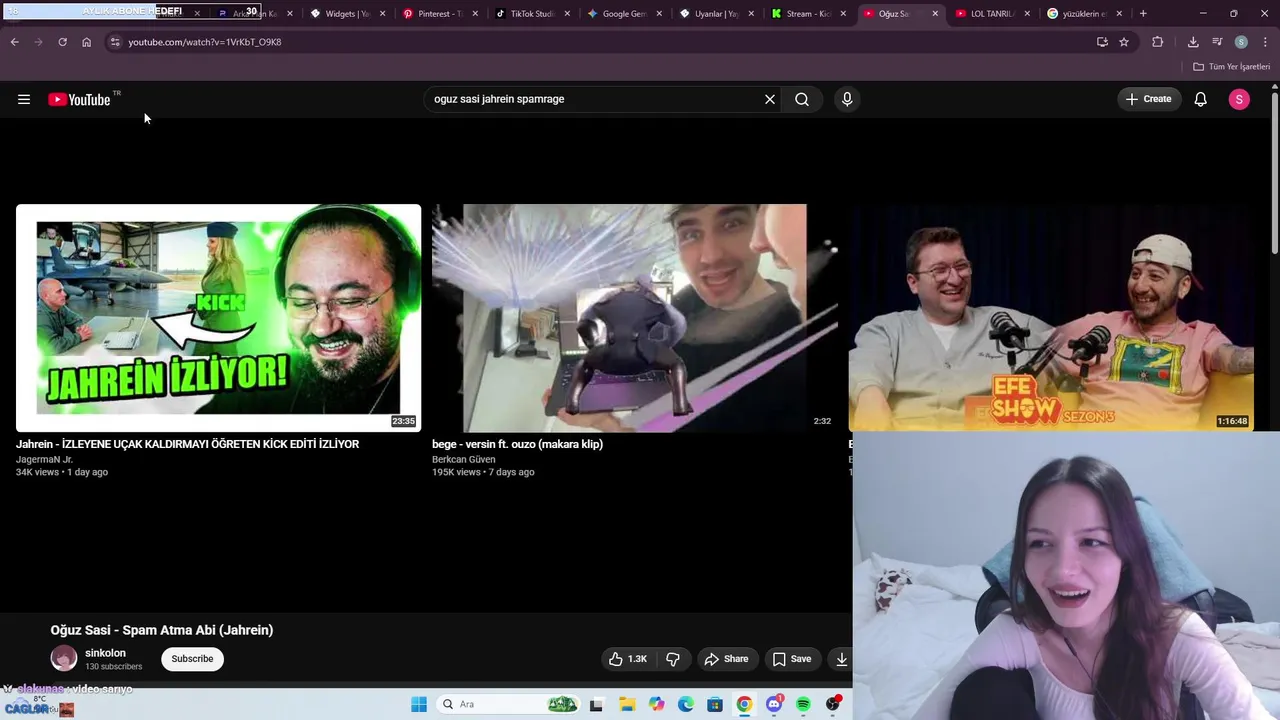Image resolution: width=1280 pixels, height=720 pixels.
Task: Open the sinkolon channel name link
Action: click(x=105, y=653)
